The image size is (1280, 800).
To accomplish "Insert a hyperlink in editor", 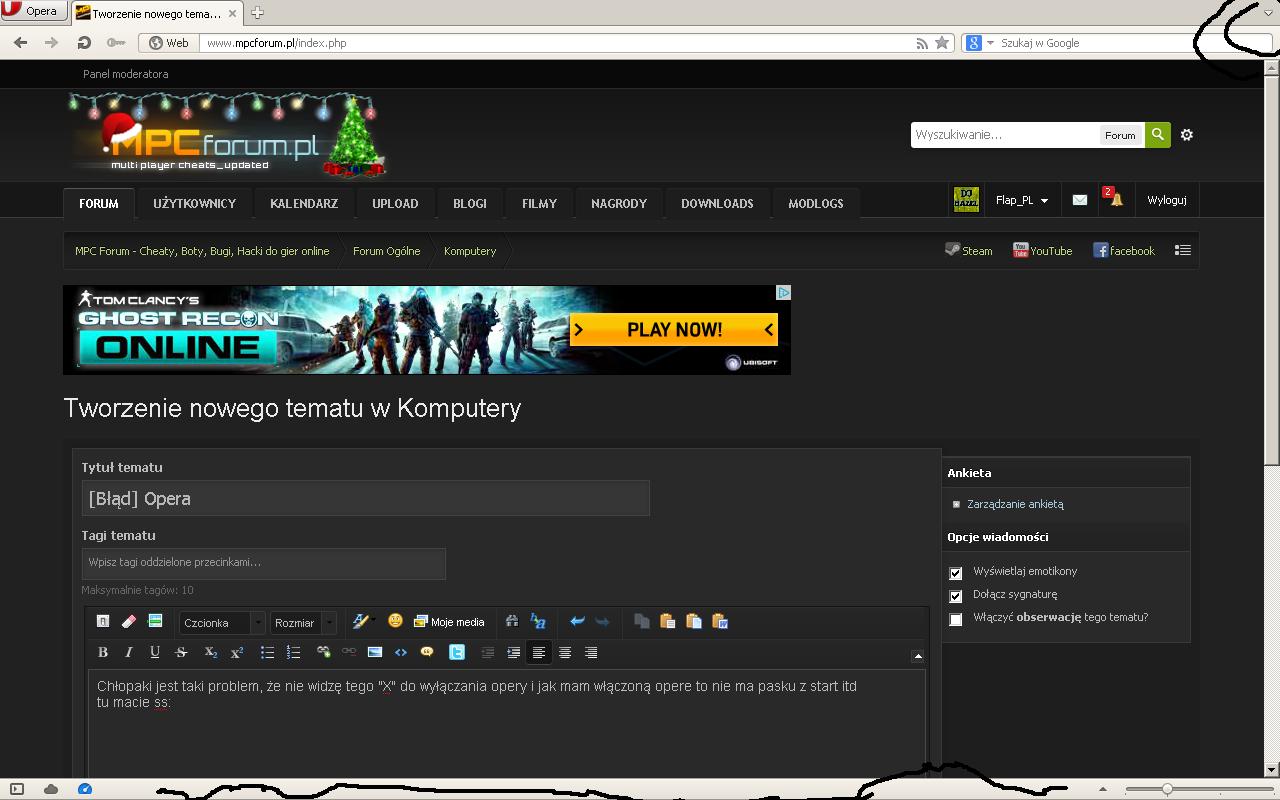I will click(x=323, y=652).
